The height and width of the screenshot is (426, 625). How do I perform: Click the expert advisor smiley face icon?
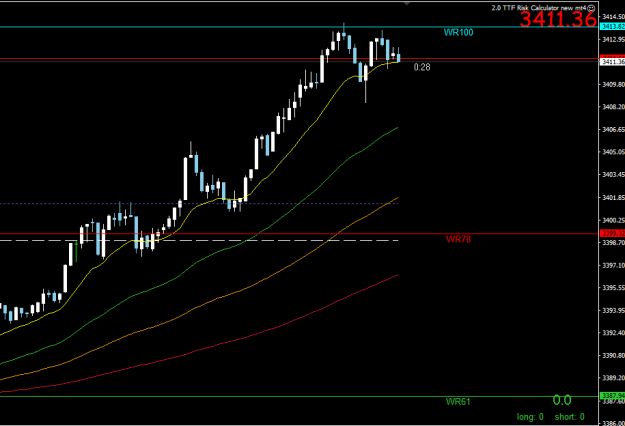click(592, 8)
